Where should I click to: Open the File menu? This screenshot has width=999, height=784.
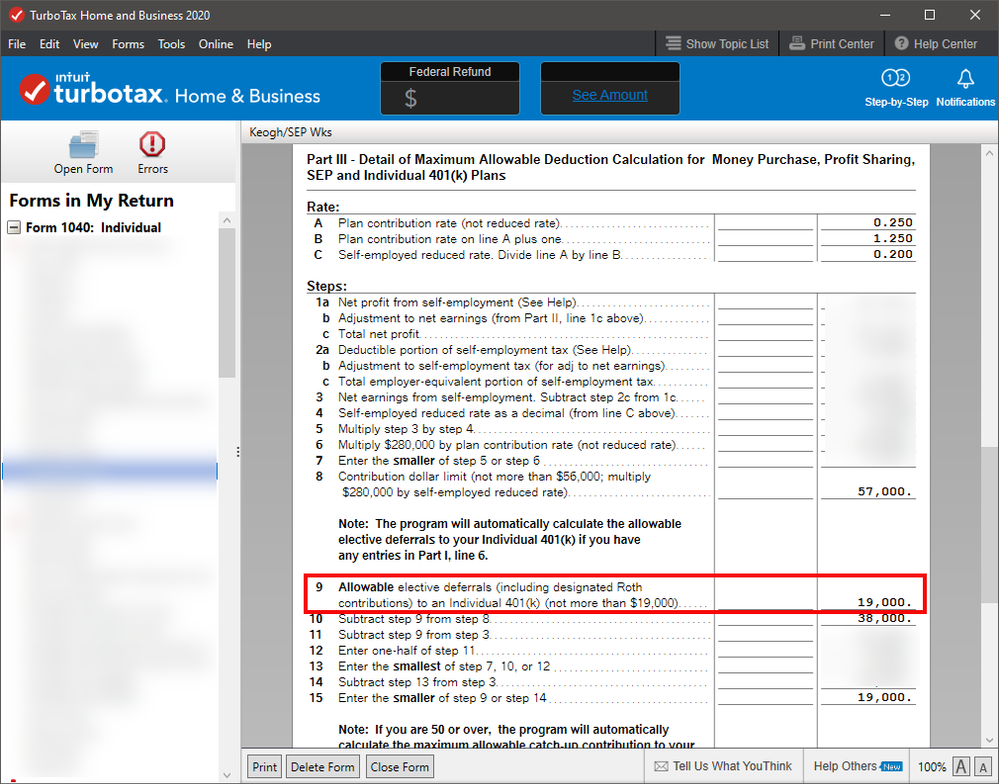[x=17, y=44]
